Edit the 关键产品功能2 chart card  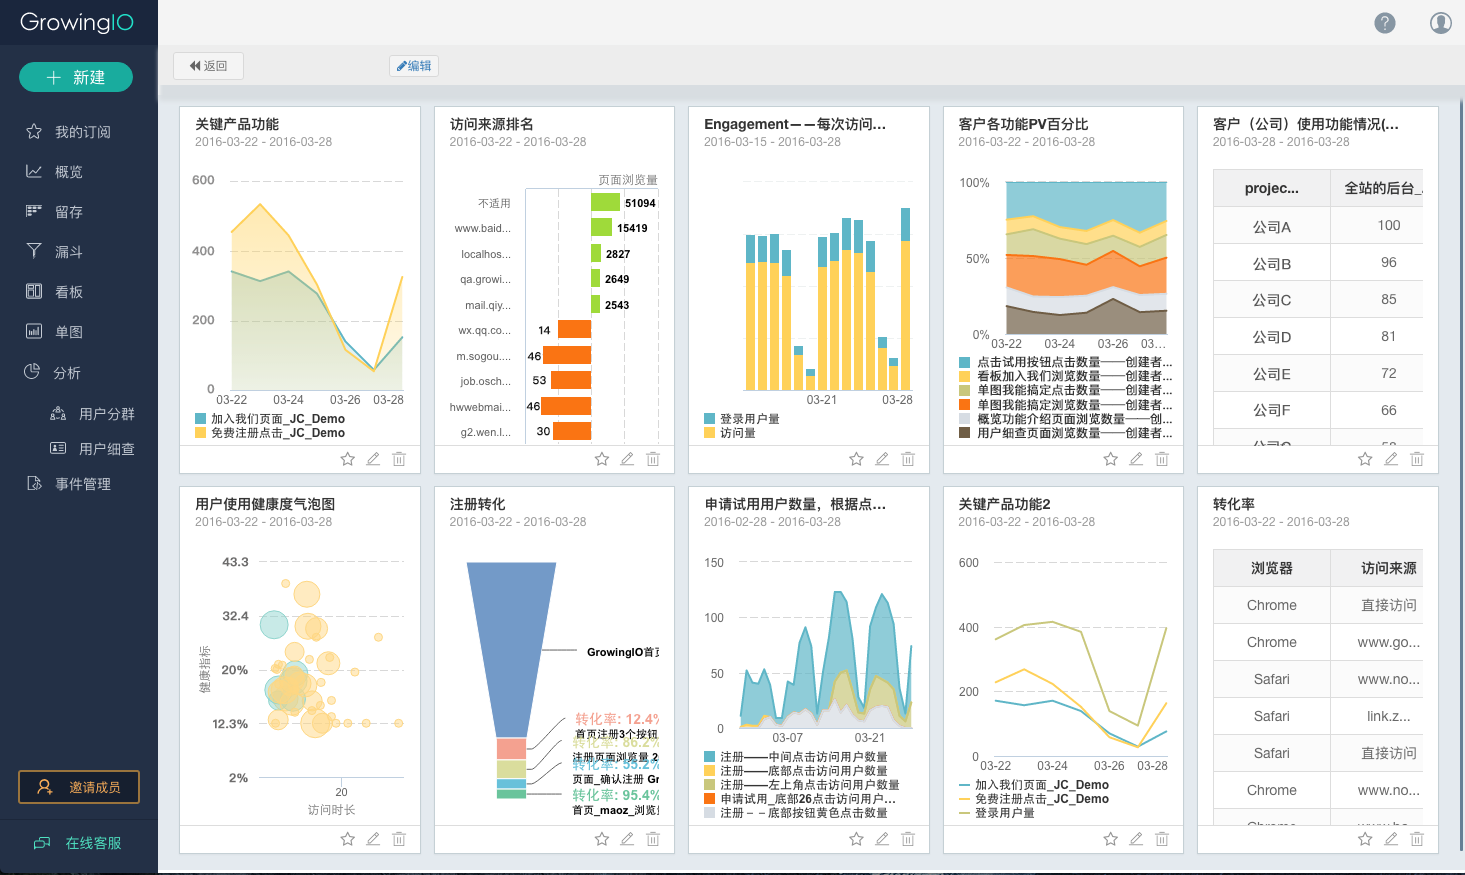(x=1136, y=839)
